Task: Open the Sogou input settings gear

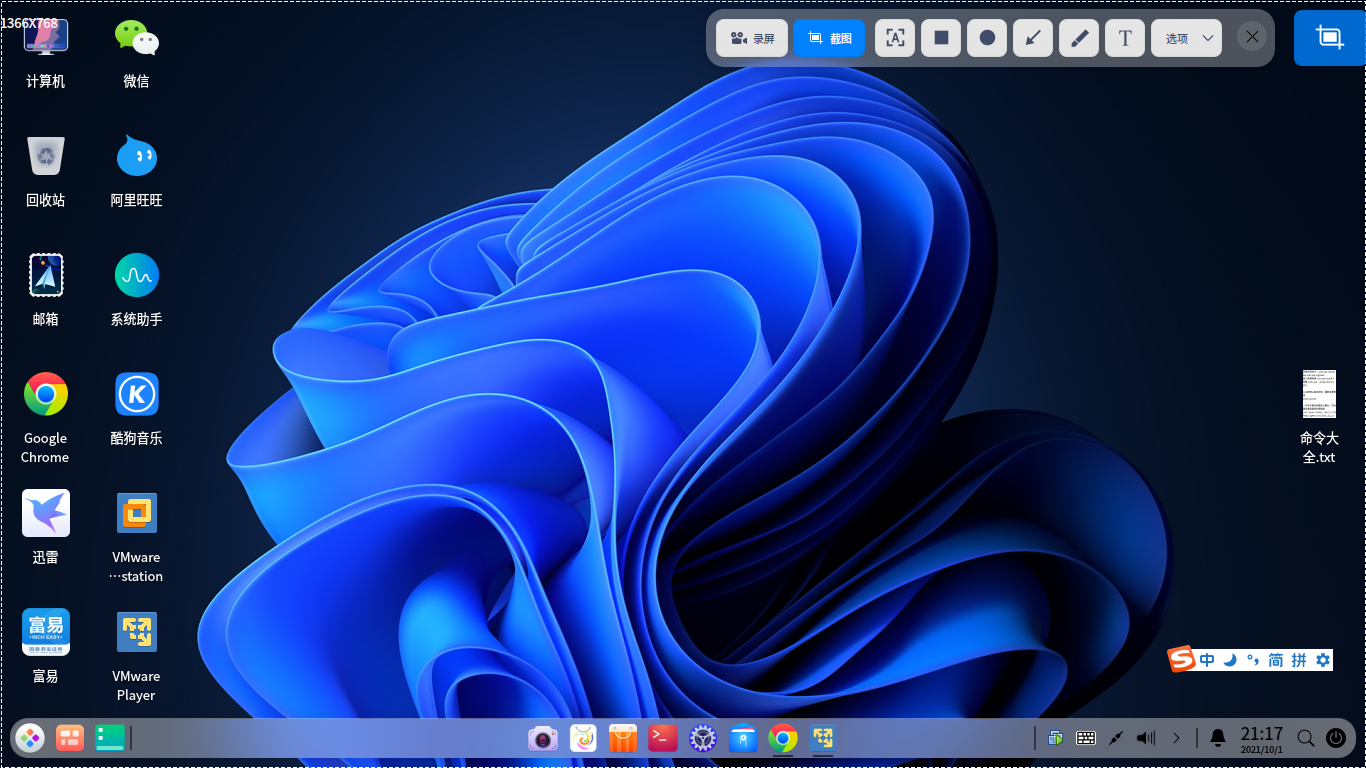Action: pos(1323,660)
